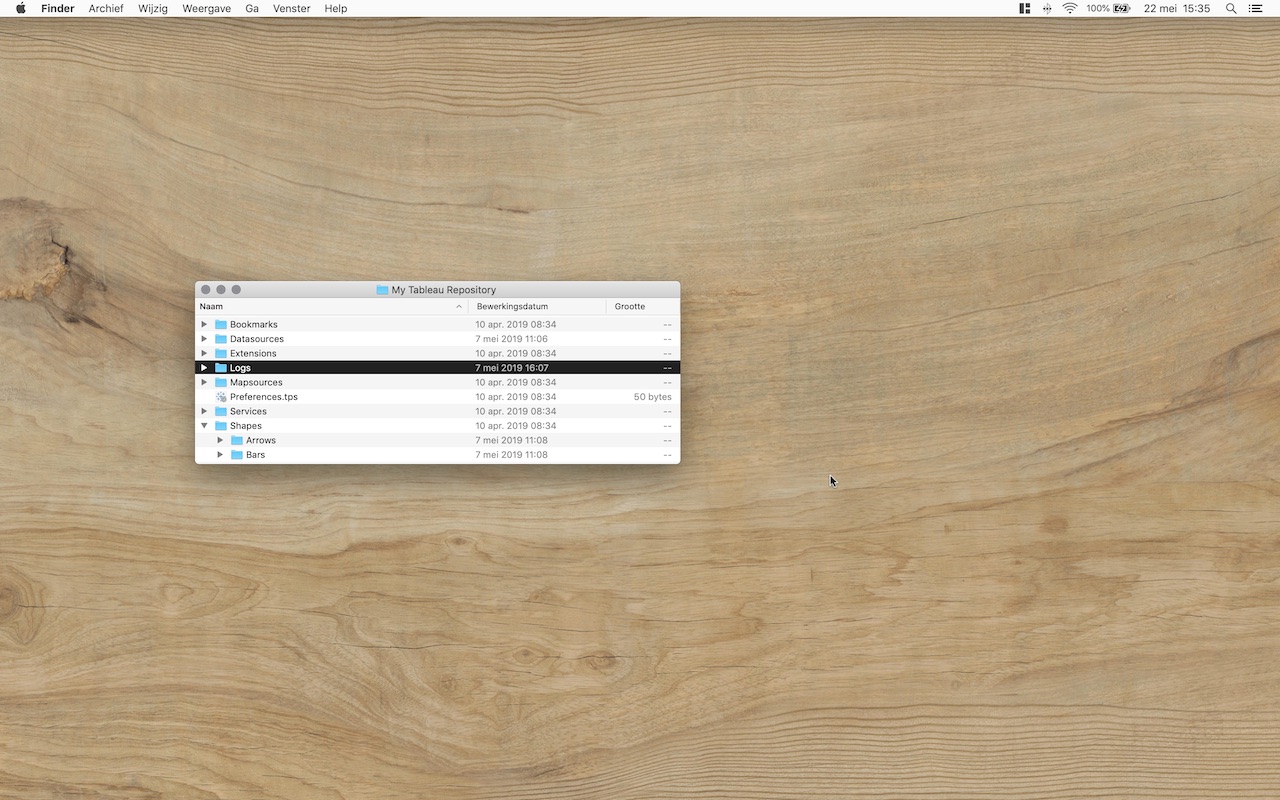This screenshot has width=1280, height=800.
Task: Click the battery status icon
Action: (x=1121, y=8)
